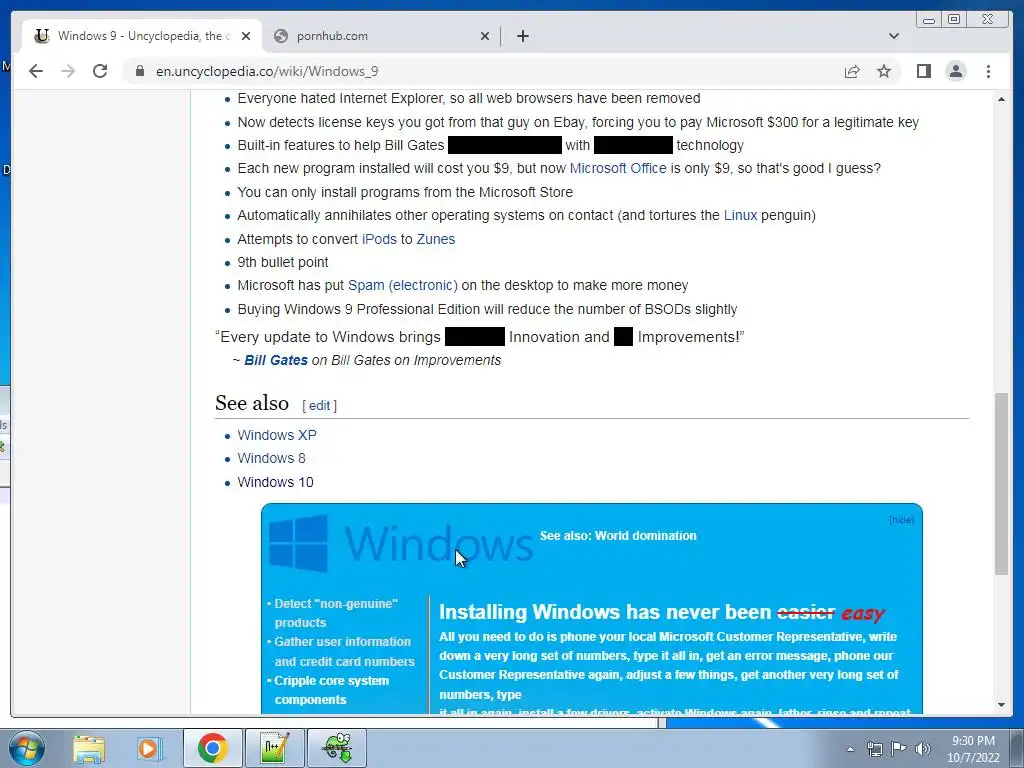Click the Windows 10 list entry
The height and width of the screenshot is (768, 1024).
[275, 482]
